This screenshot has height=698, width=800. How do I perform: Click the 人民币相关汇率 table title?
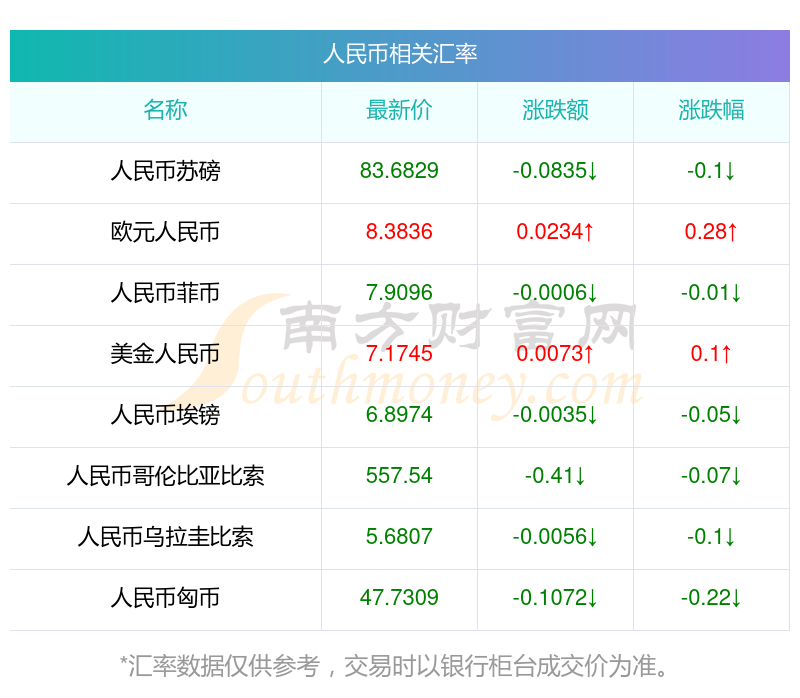coord(400,54)
